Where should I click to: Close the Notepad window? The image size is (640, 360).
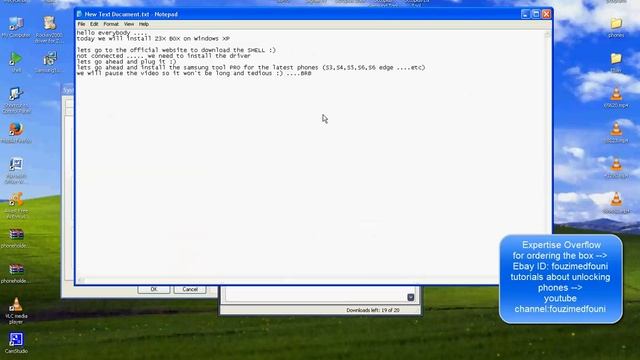547,14
